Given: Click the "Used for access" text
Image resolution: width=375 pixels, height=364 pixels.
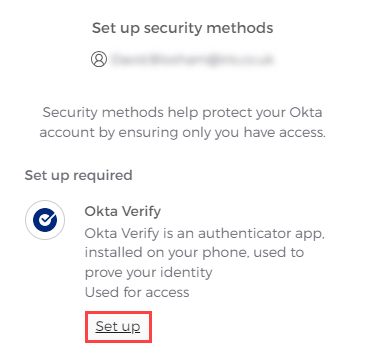Looking at the screenshot, I should tap(137, 292).
